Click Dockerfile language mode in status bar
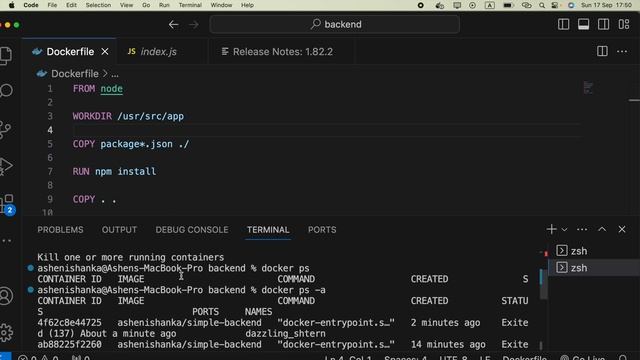This screenshot has height=360, width=640. pyautogui.click(x=524, y=358)
